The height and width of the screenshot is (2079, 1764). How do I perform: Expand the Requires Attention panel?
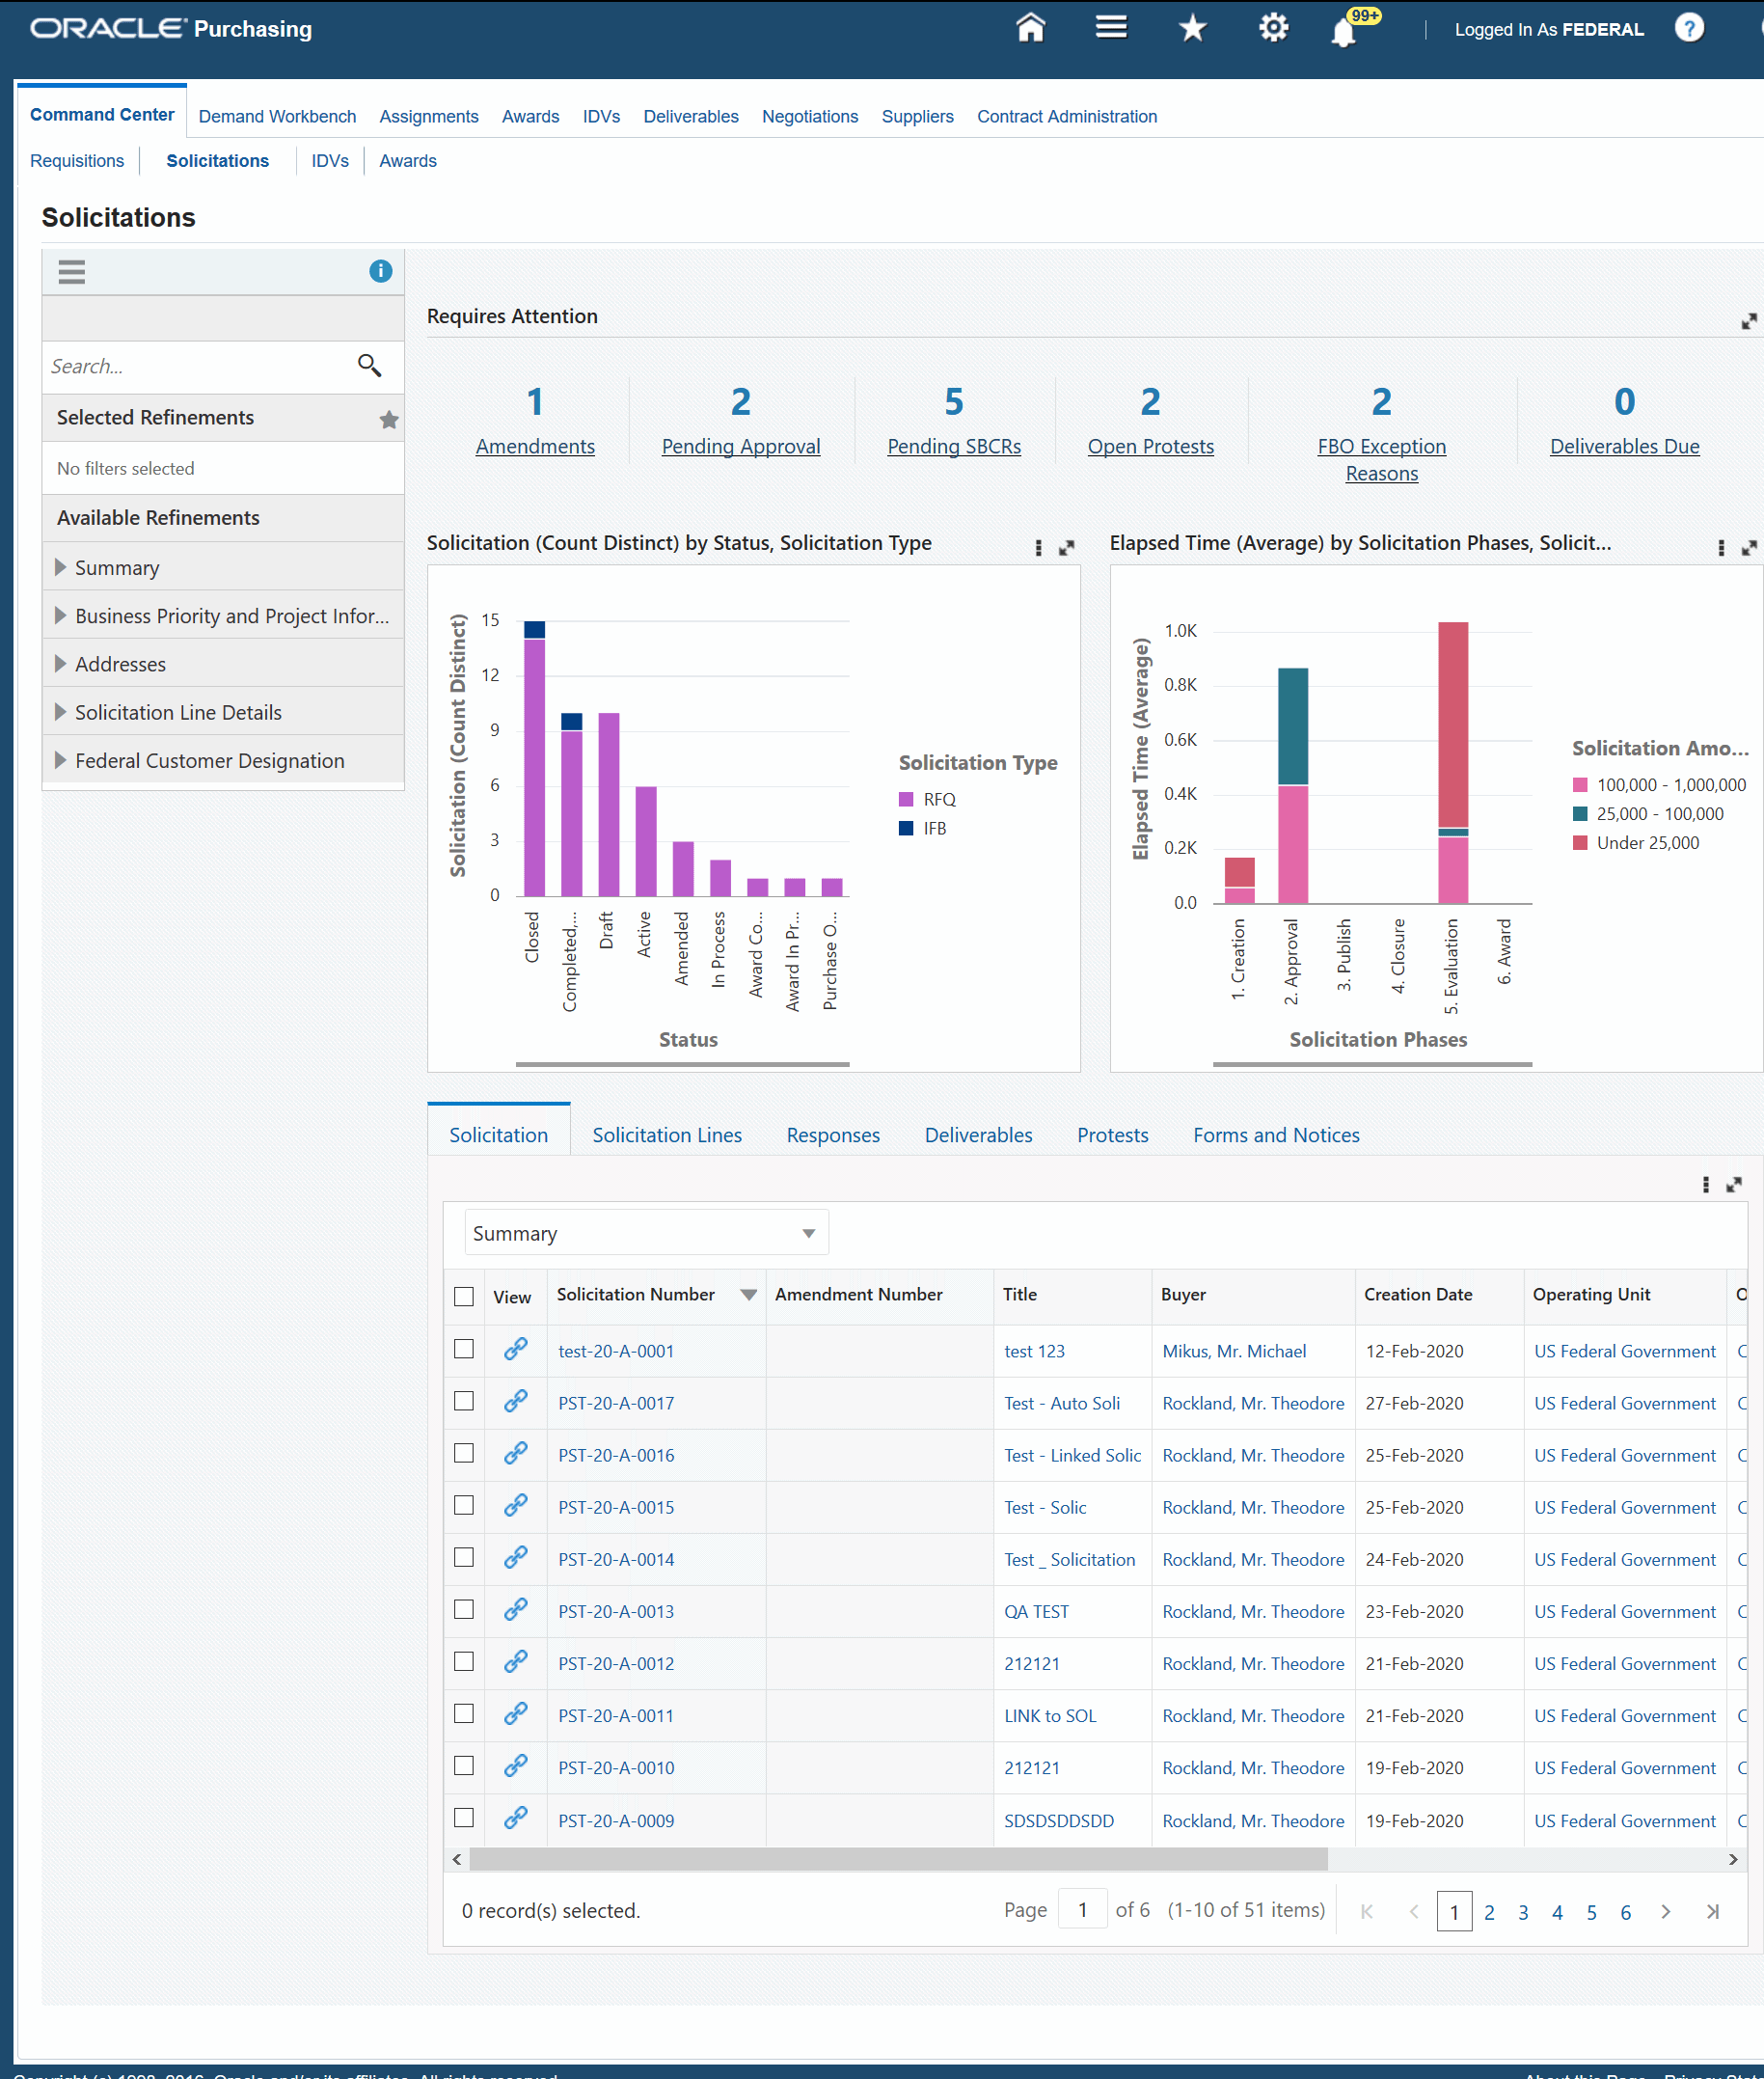(1749, 321)
